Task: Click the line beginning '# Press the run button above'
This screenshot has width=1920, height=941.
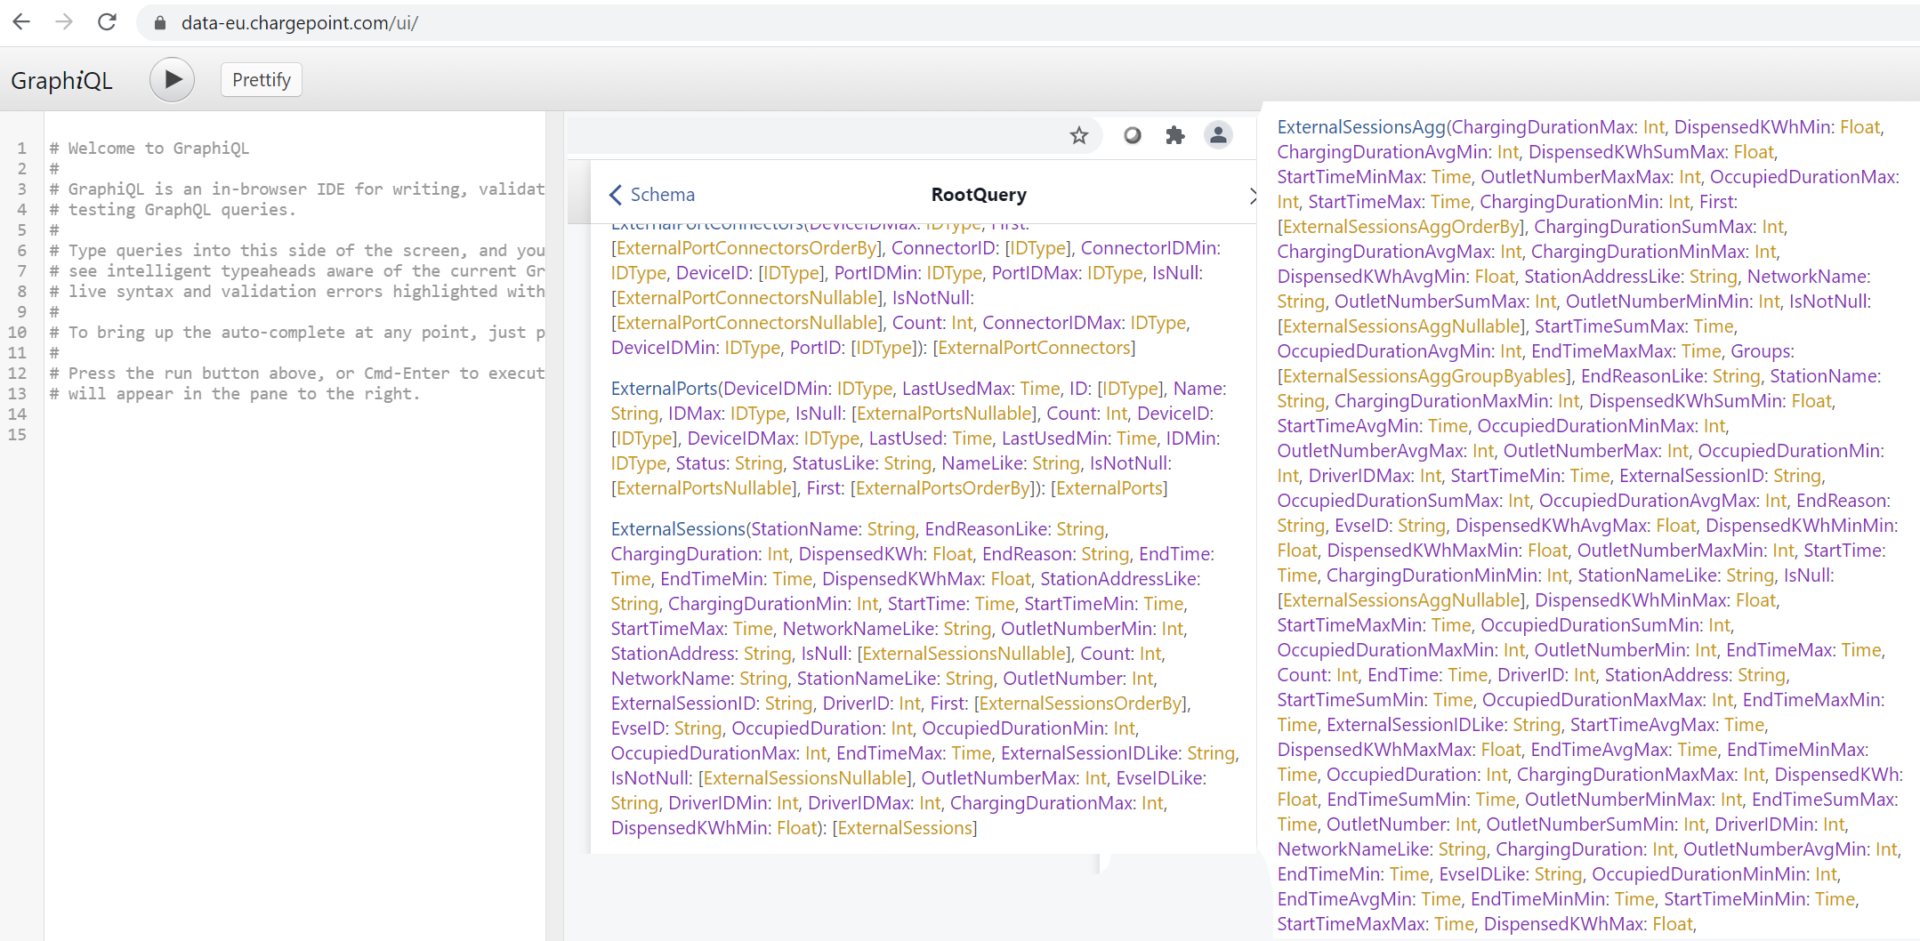Action: [x=297, y=373]
